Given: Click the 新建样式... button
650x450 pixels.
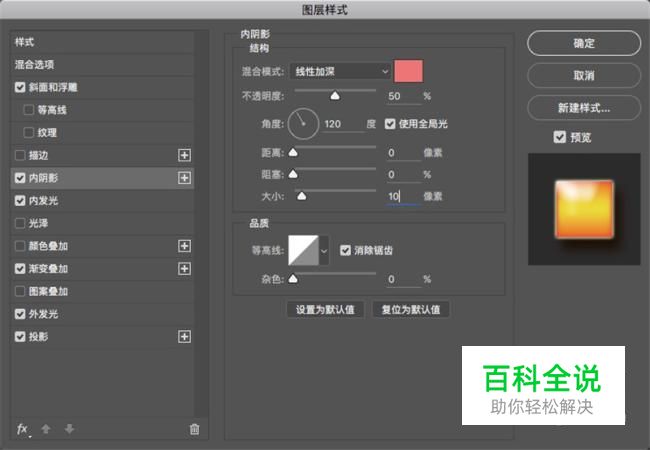Looking at the screenshot, I should (584, 108).
